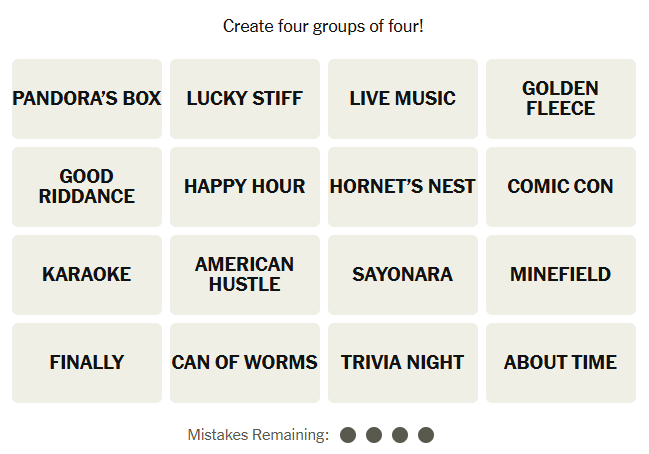Select the CAN OF WORMS tile
649x454 pixels.
pos(245,363)
